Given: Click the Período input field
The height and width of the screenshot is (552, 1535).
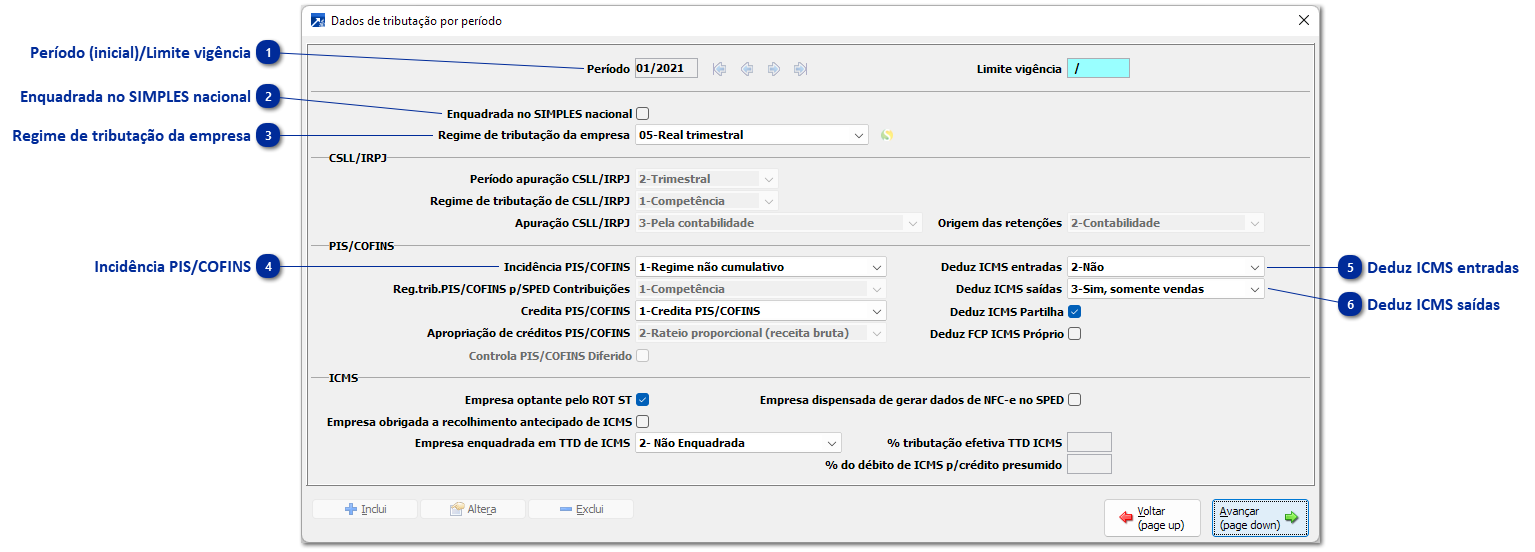Looking at the screenshot, I should (666, 69).
